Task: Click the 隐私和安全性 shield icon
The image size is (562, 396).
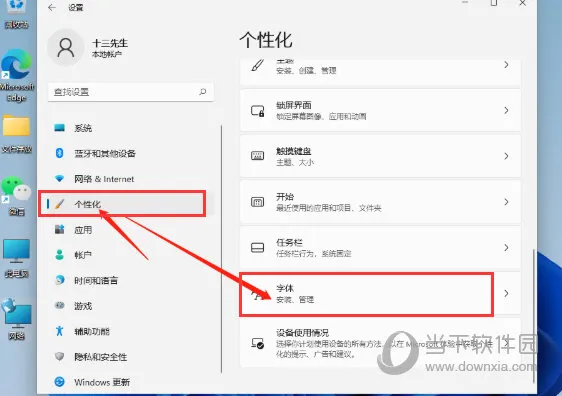Action: point(59,356)
